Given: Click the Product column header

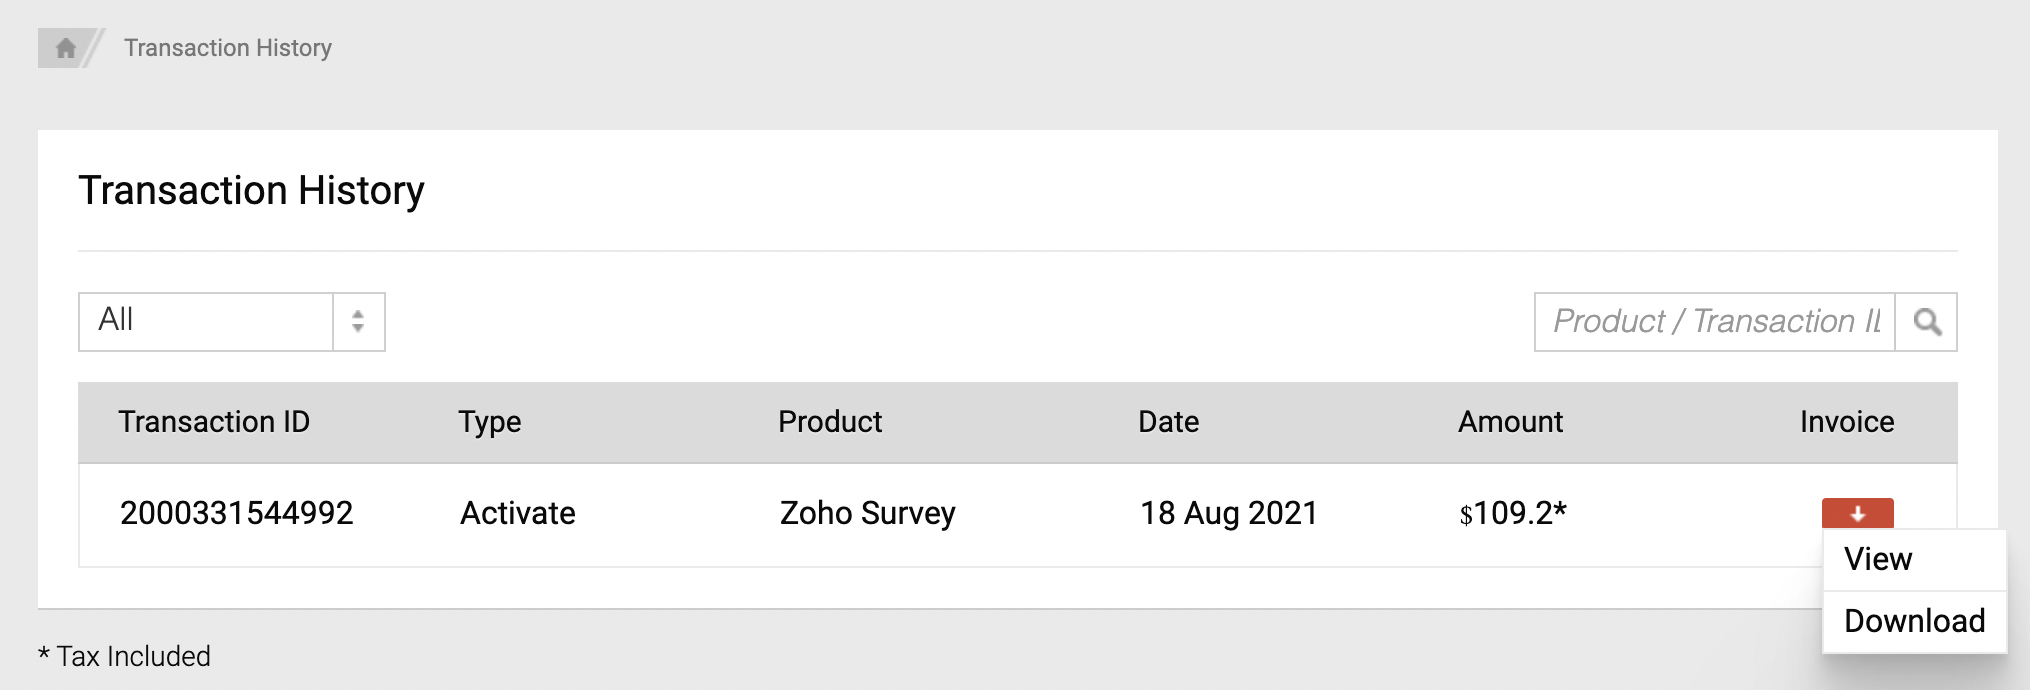Looking at the screenshot, I should 830,422.
